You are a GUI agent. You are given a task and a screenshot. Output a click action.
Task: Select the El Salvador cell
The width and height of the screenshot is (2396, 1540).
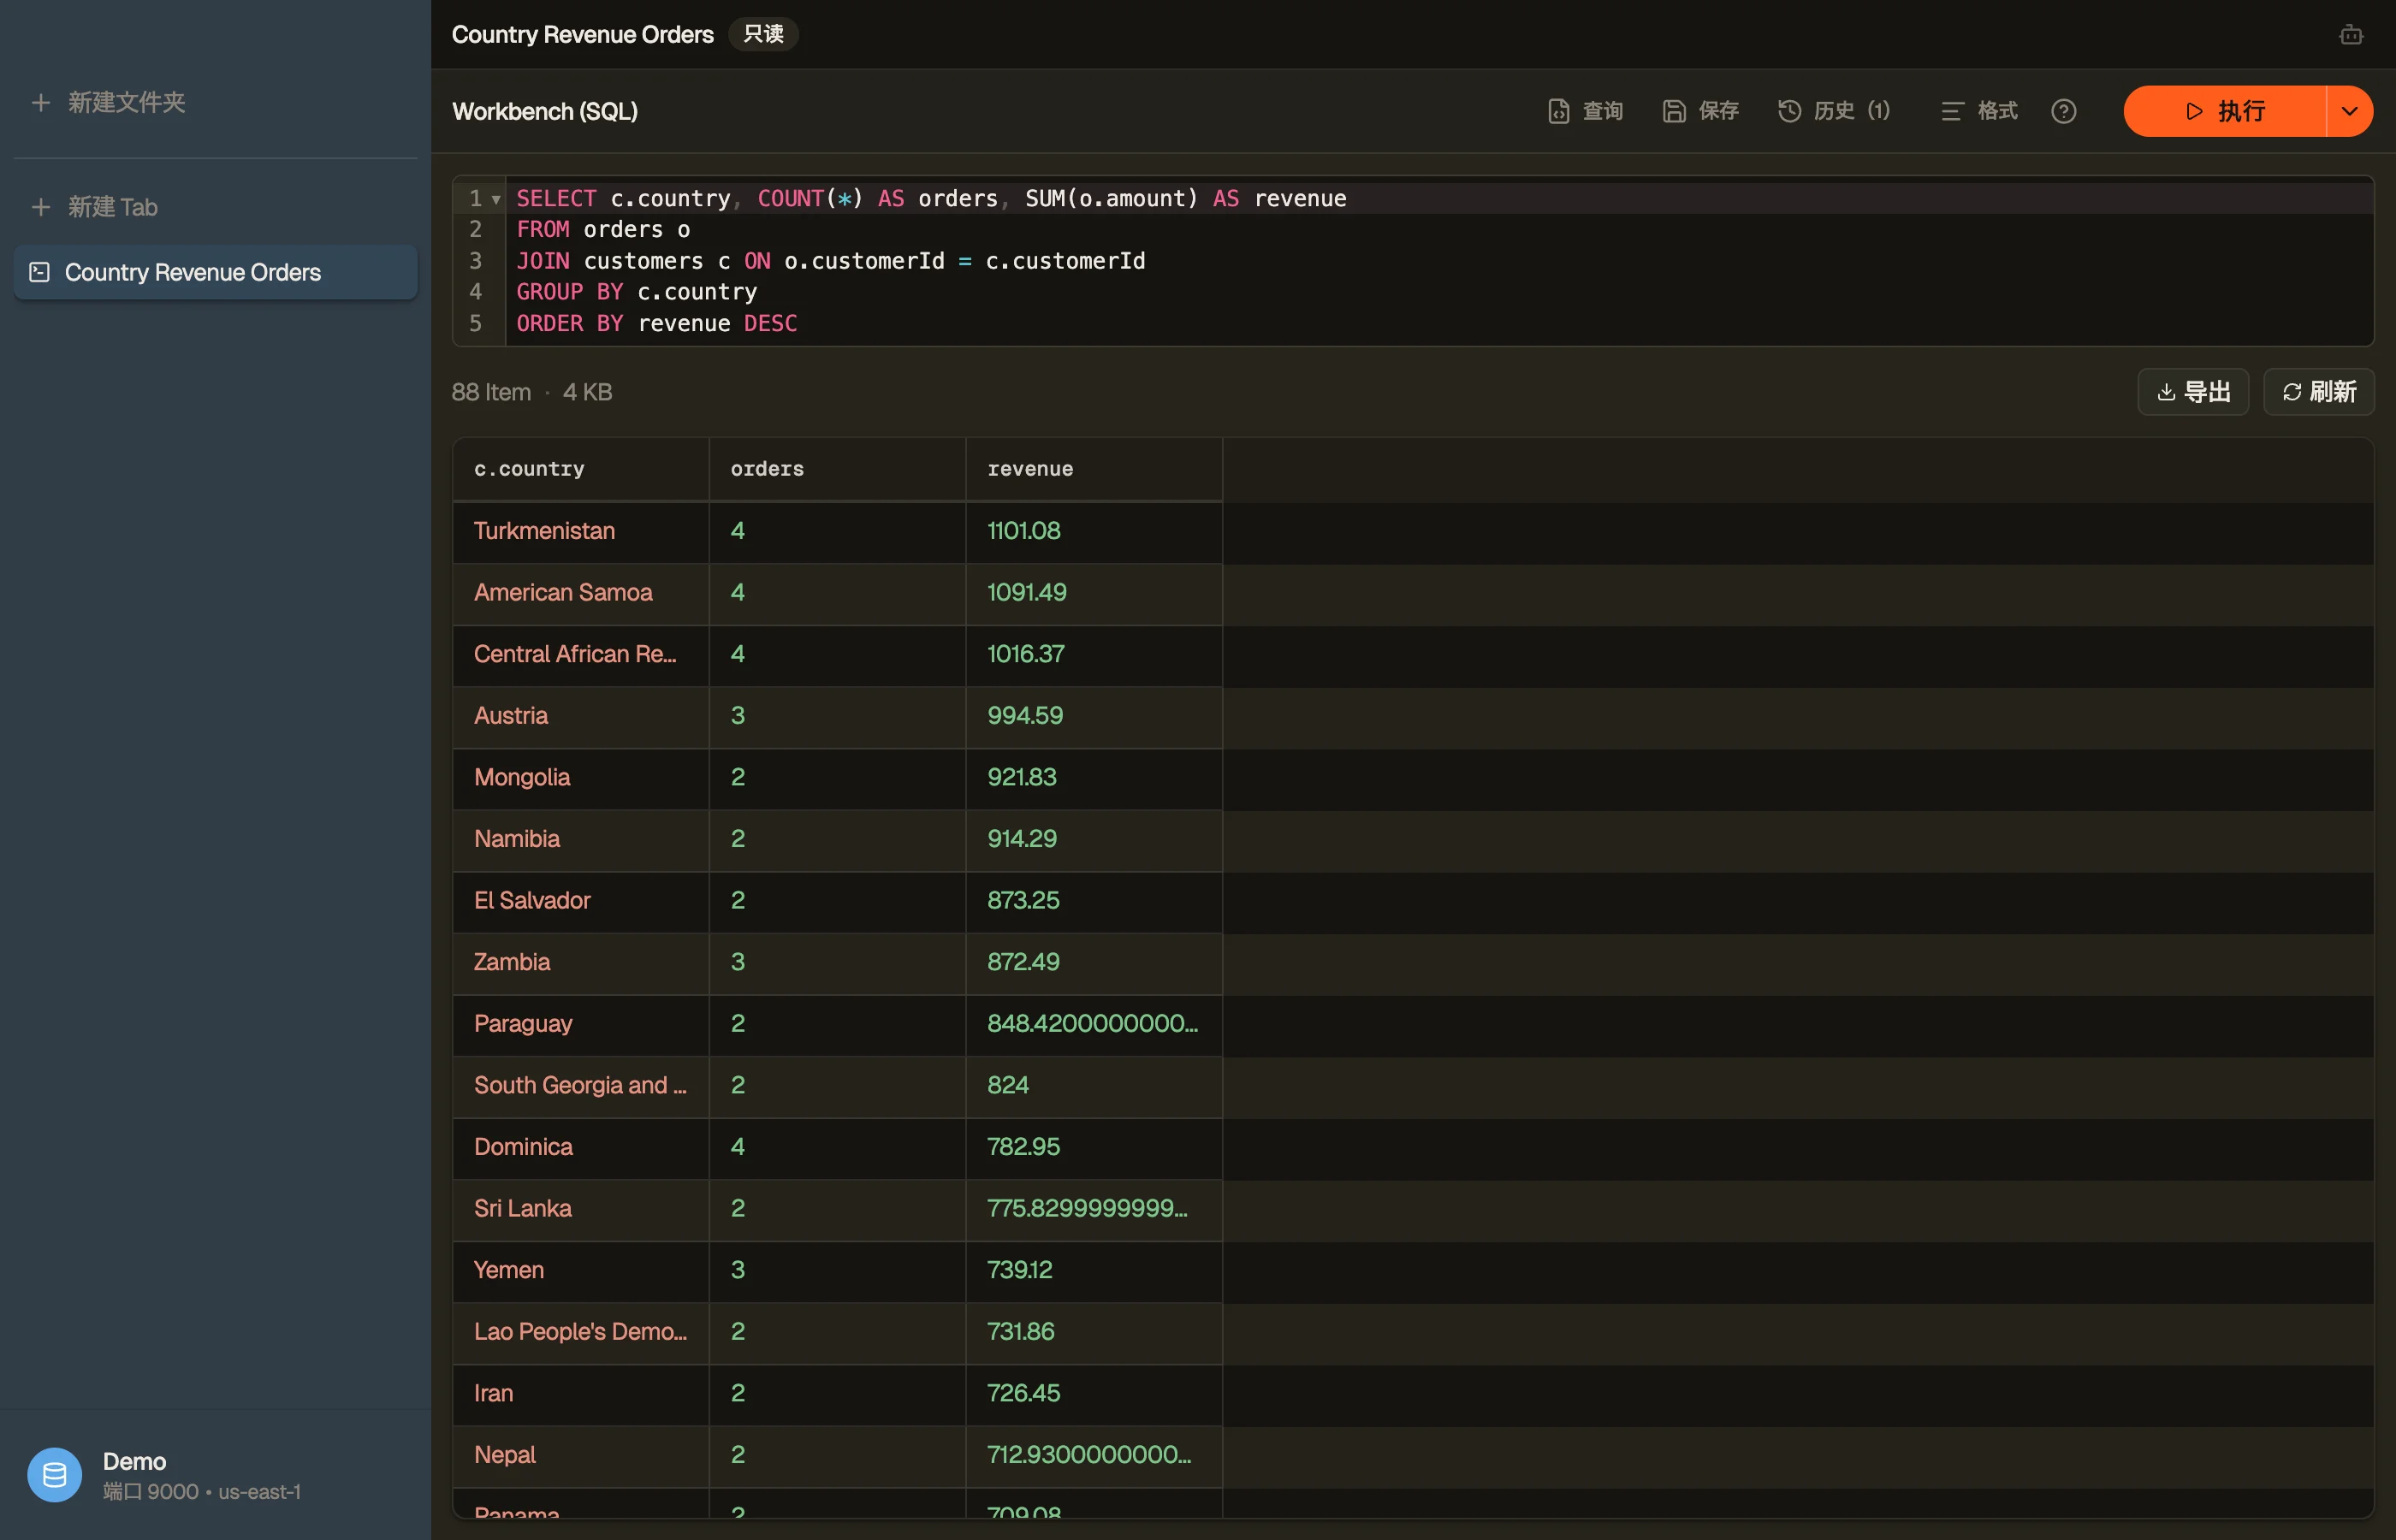(581, 901)
